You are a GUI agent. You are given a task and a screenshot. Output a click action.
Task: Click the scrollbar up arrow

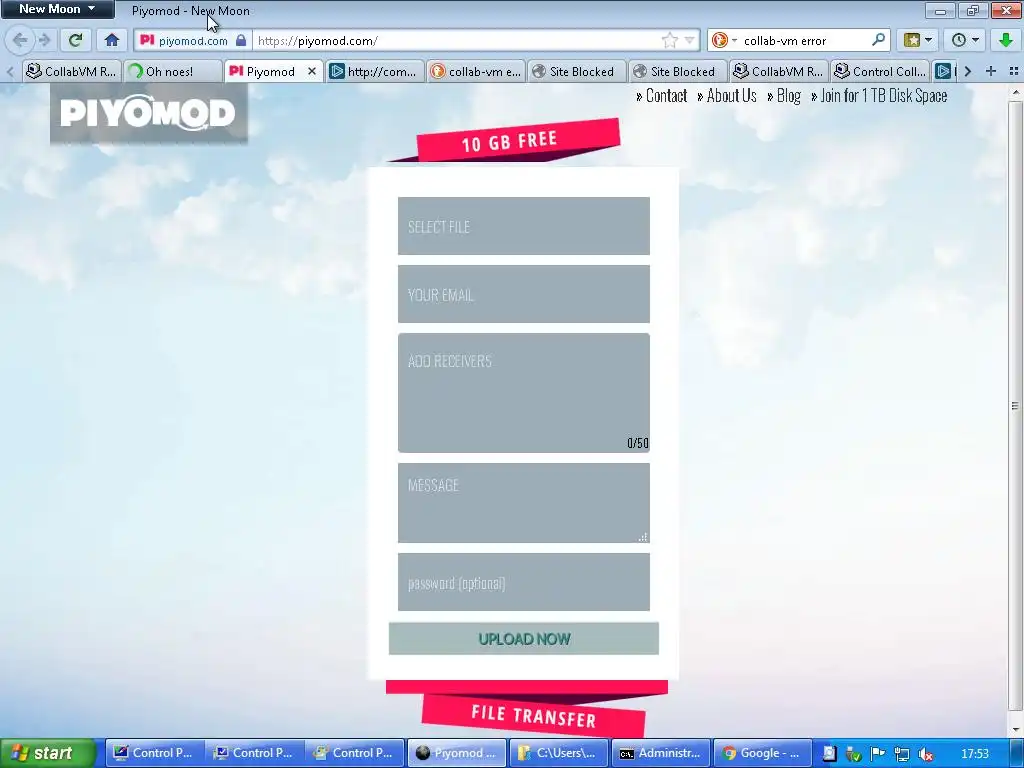click(1015, 93)
